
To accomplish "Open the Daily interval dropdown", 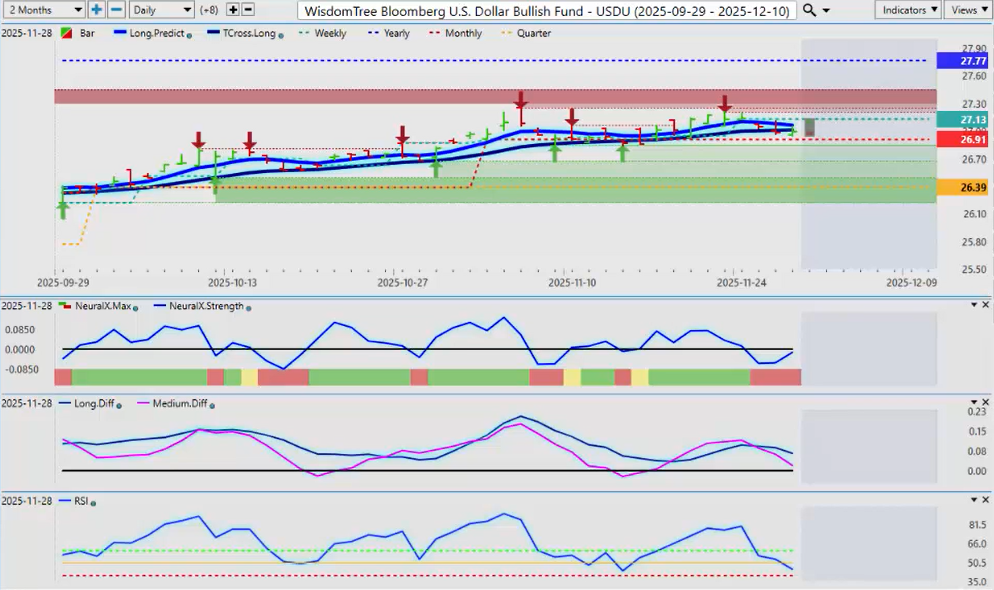I will pos(161,9).
